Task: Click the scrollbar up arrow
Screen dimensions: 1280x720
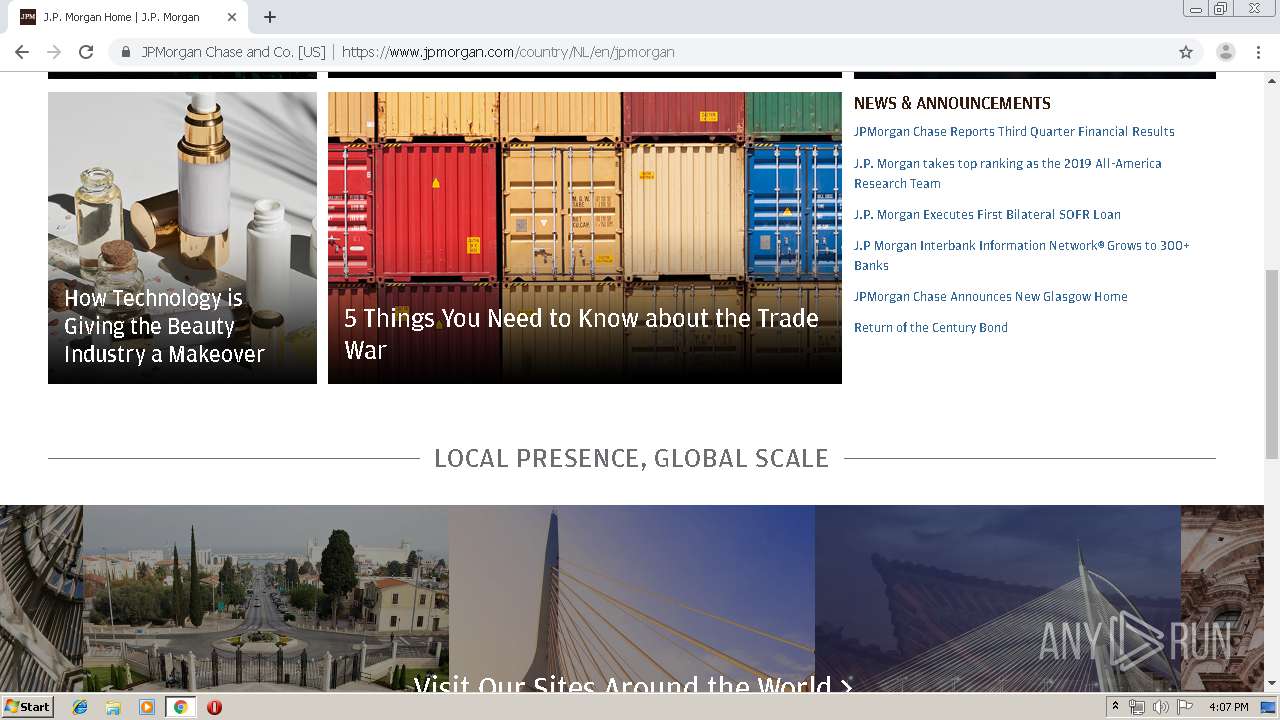Action: tap(1272, 79)
